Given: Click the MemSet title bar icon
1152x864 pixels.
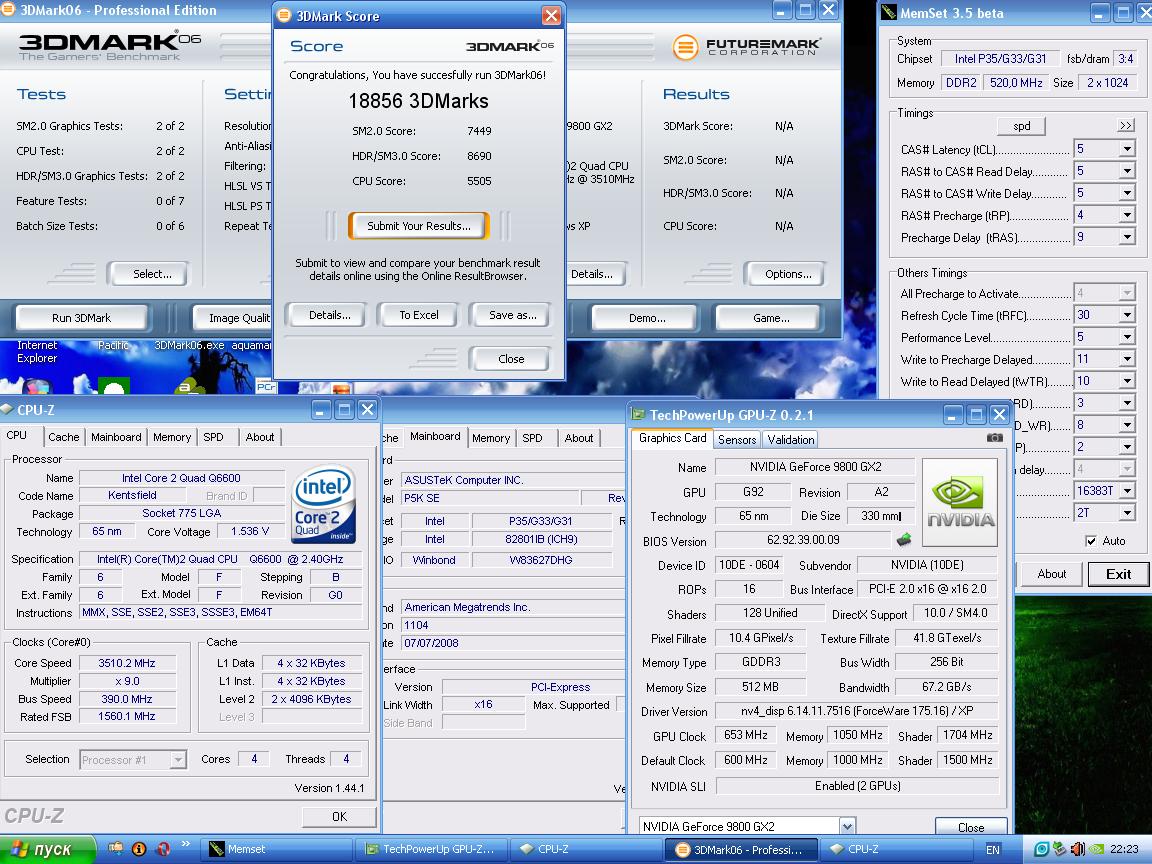Looking at the screenshot, I should (x=889, y=12).
